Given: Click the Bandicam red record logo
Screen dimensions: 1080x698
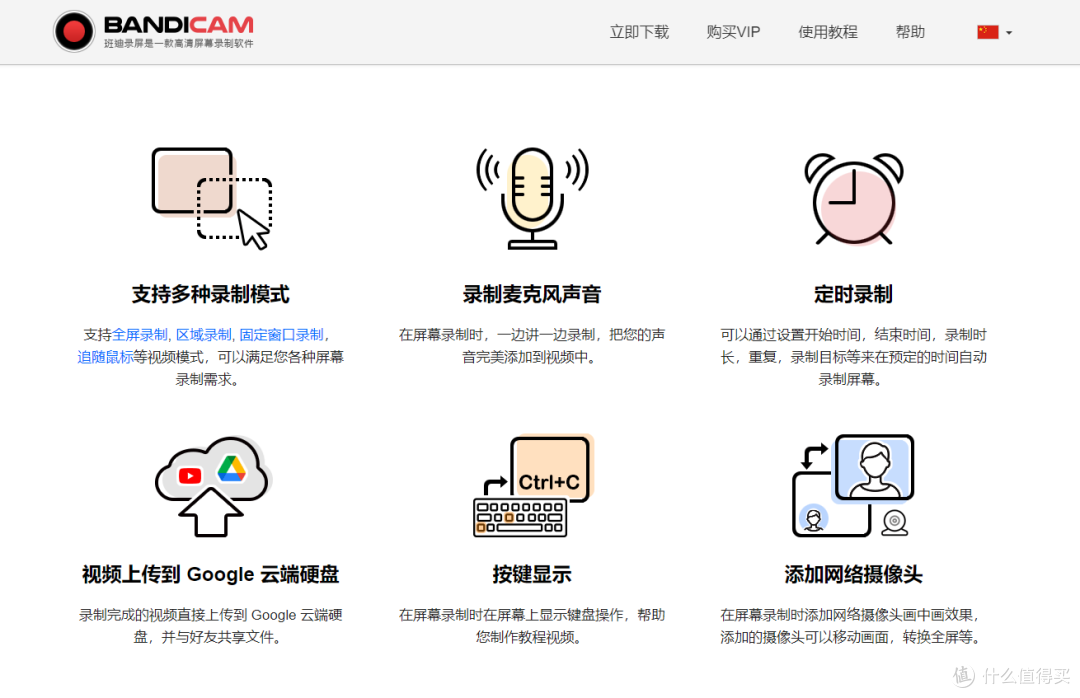Looking at the screenshot, I should click(74, 31).
